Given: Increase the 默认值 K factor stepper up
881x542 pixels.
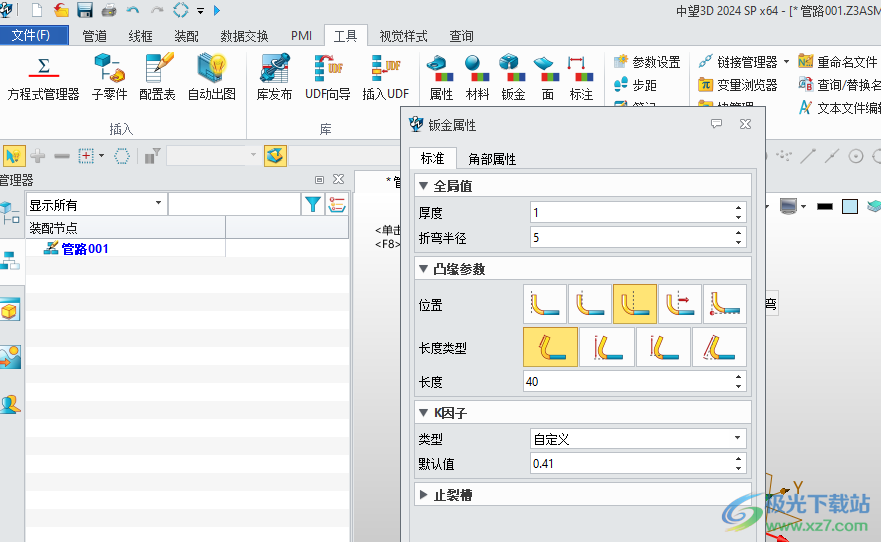Looking at the screenshot, I should click(x=738, y=459).
